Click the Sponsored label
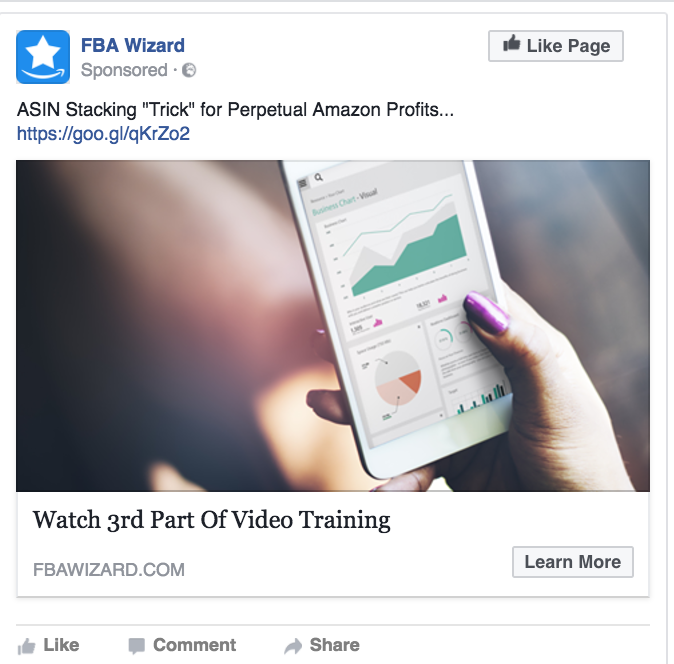The width and height of the screenshot is (674, 664). pos(124,70)
